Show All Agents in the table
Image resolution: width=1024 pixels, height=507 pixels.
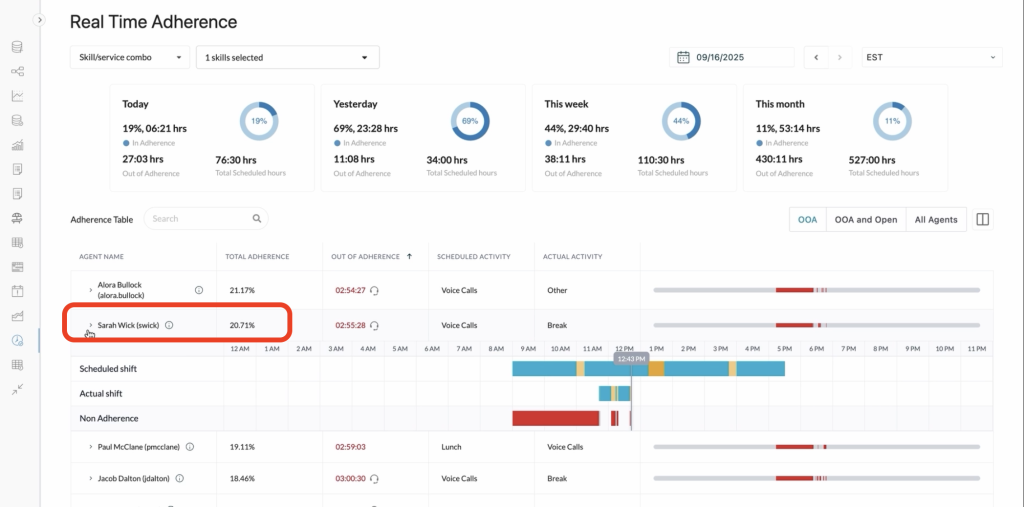tap(935, 220)
